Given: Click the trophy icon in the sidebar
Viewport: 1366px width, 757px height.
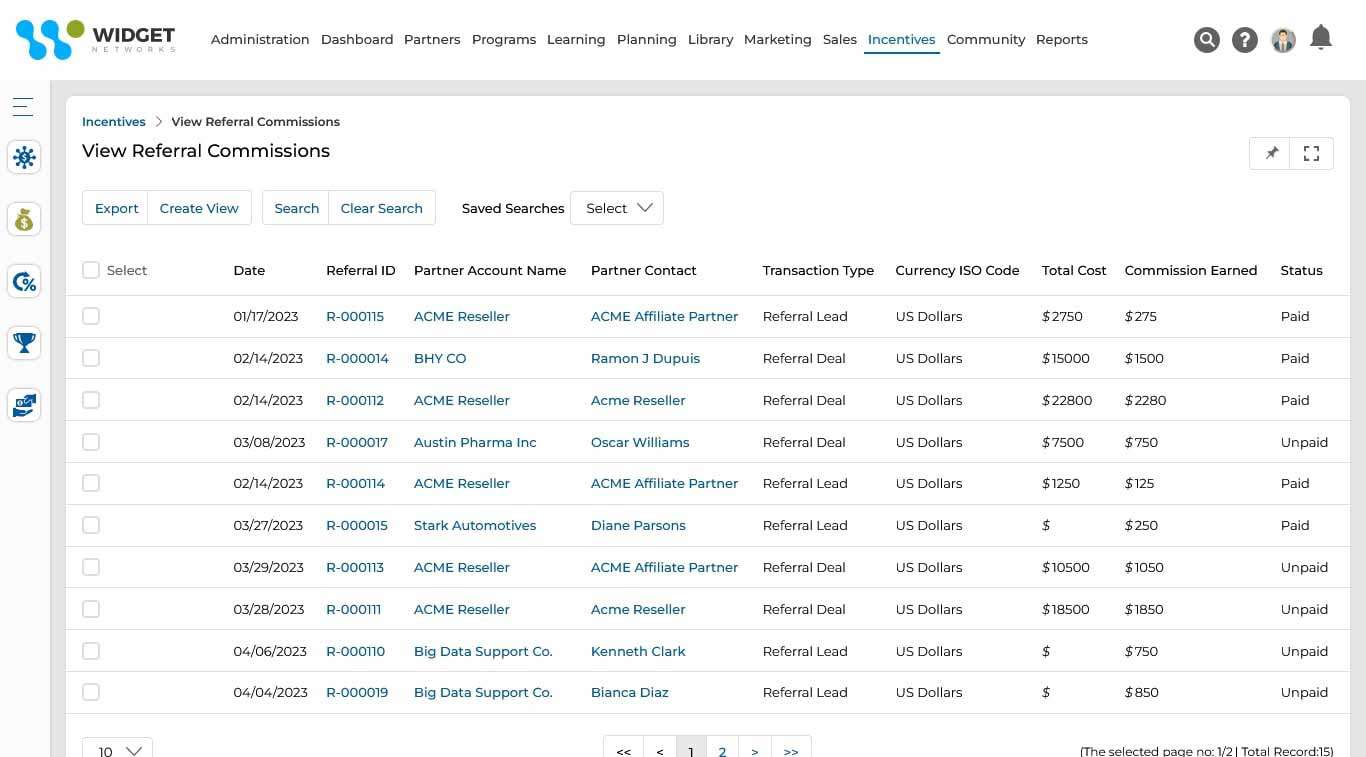Looking at the screenshot, I should (x=23, y=343).
